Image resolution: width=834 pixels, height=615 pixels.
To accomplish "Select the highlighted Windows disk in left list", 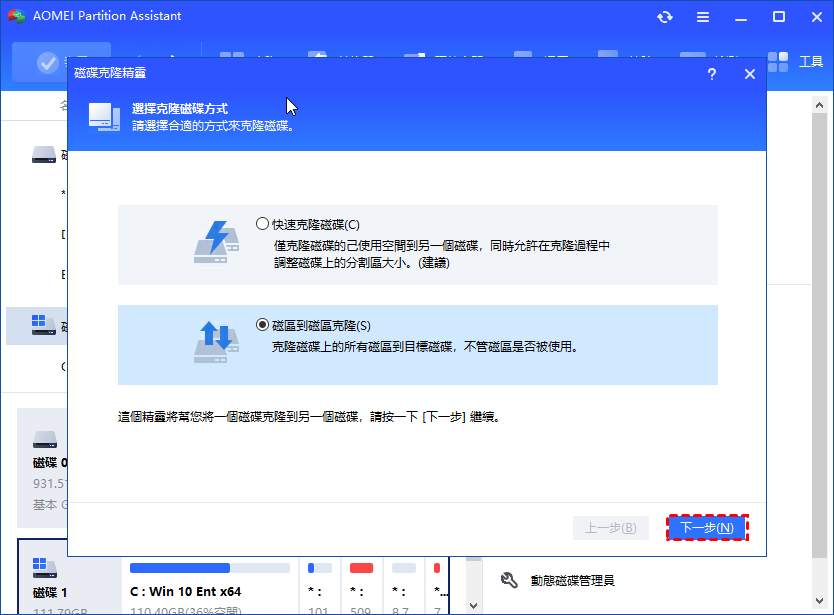I will 44,325.
